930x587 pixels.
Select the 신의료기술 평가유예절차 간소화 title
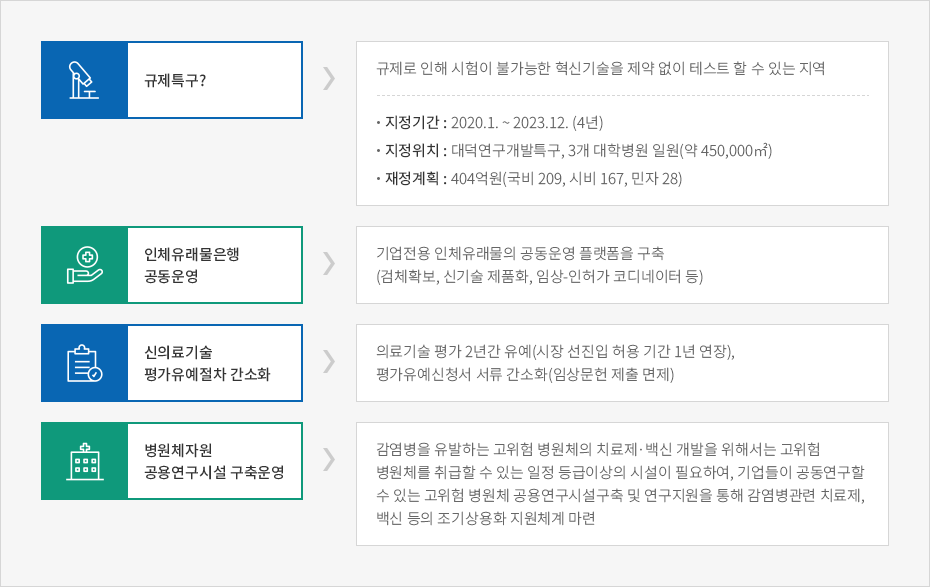207,363
